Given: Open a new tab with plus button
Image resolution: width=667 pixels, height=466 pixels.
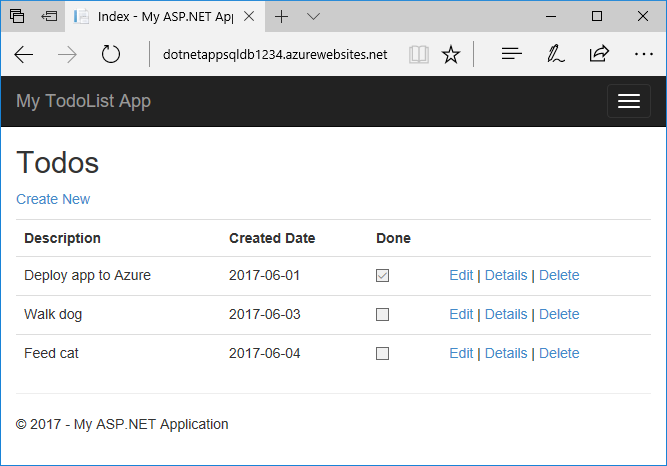Looking at the screenshot, I should (x=282, y=17).
